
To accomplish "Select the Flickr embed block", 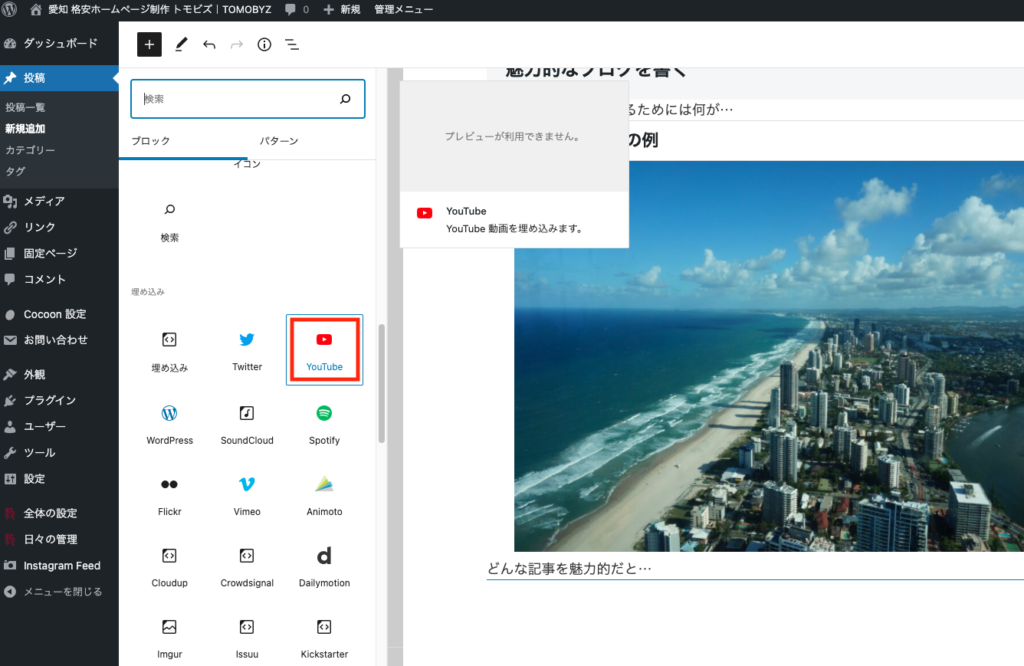I will click(169, 494).
